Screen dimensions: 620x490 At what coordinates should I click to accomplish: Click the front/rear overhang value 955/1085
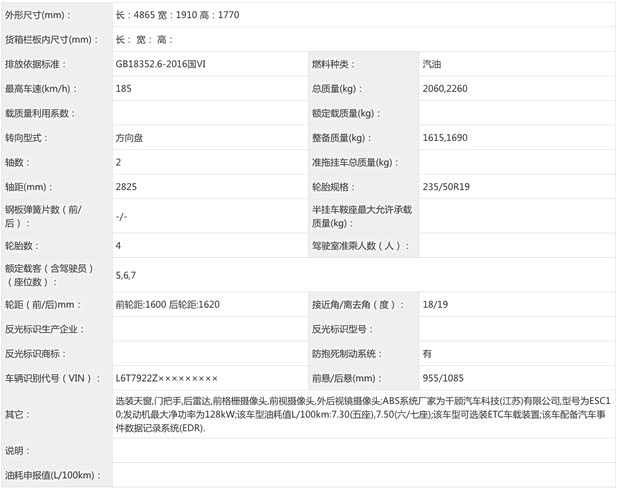click(x=444, y=378)
